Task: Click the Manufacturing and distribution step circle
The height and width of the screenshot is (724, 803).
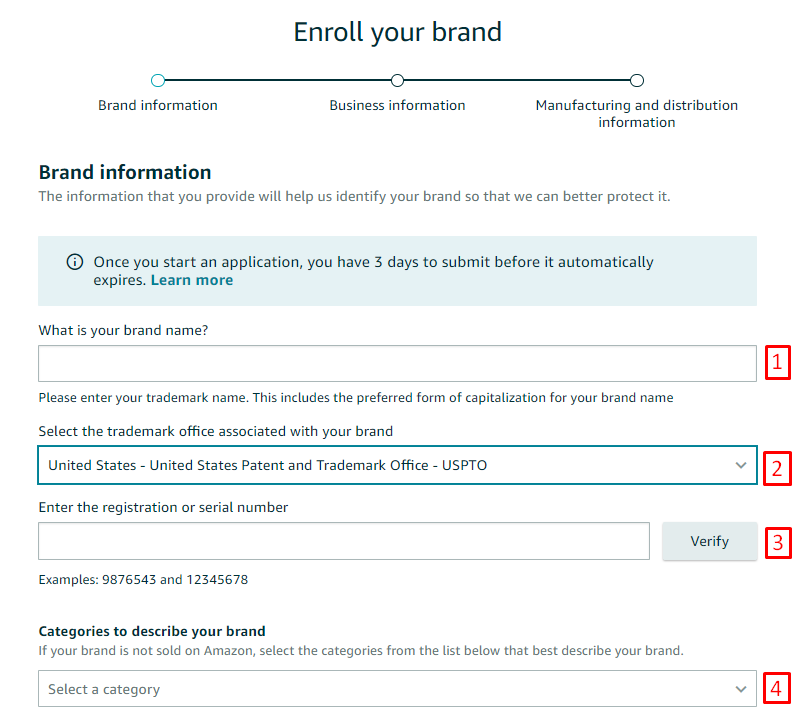Action: click(x=637, y=81)
